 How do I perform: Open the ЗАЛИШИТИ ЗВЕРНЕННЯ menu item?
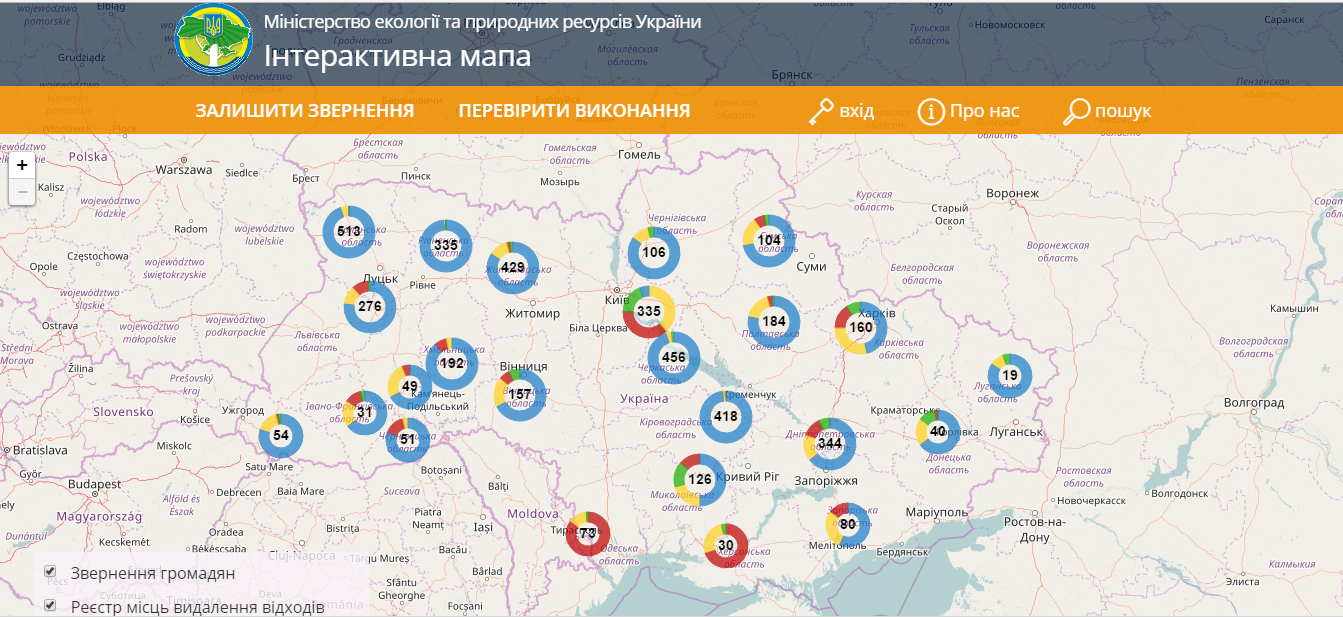pos(304,111)
